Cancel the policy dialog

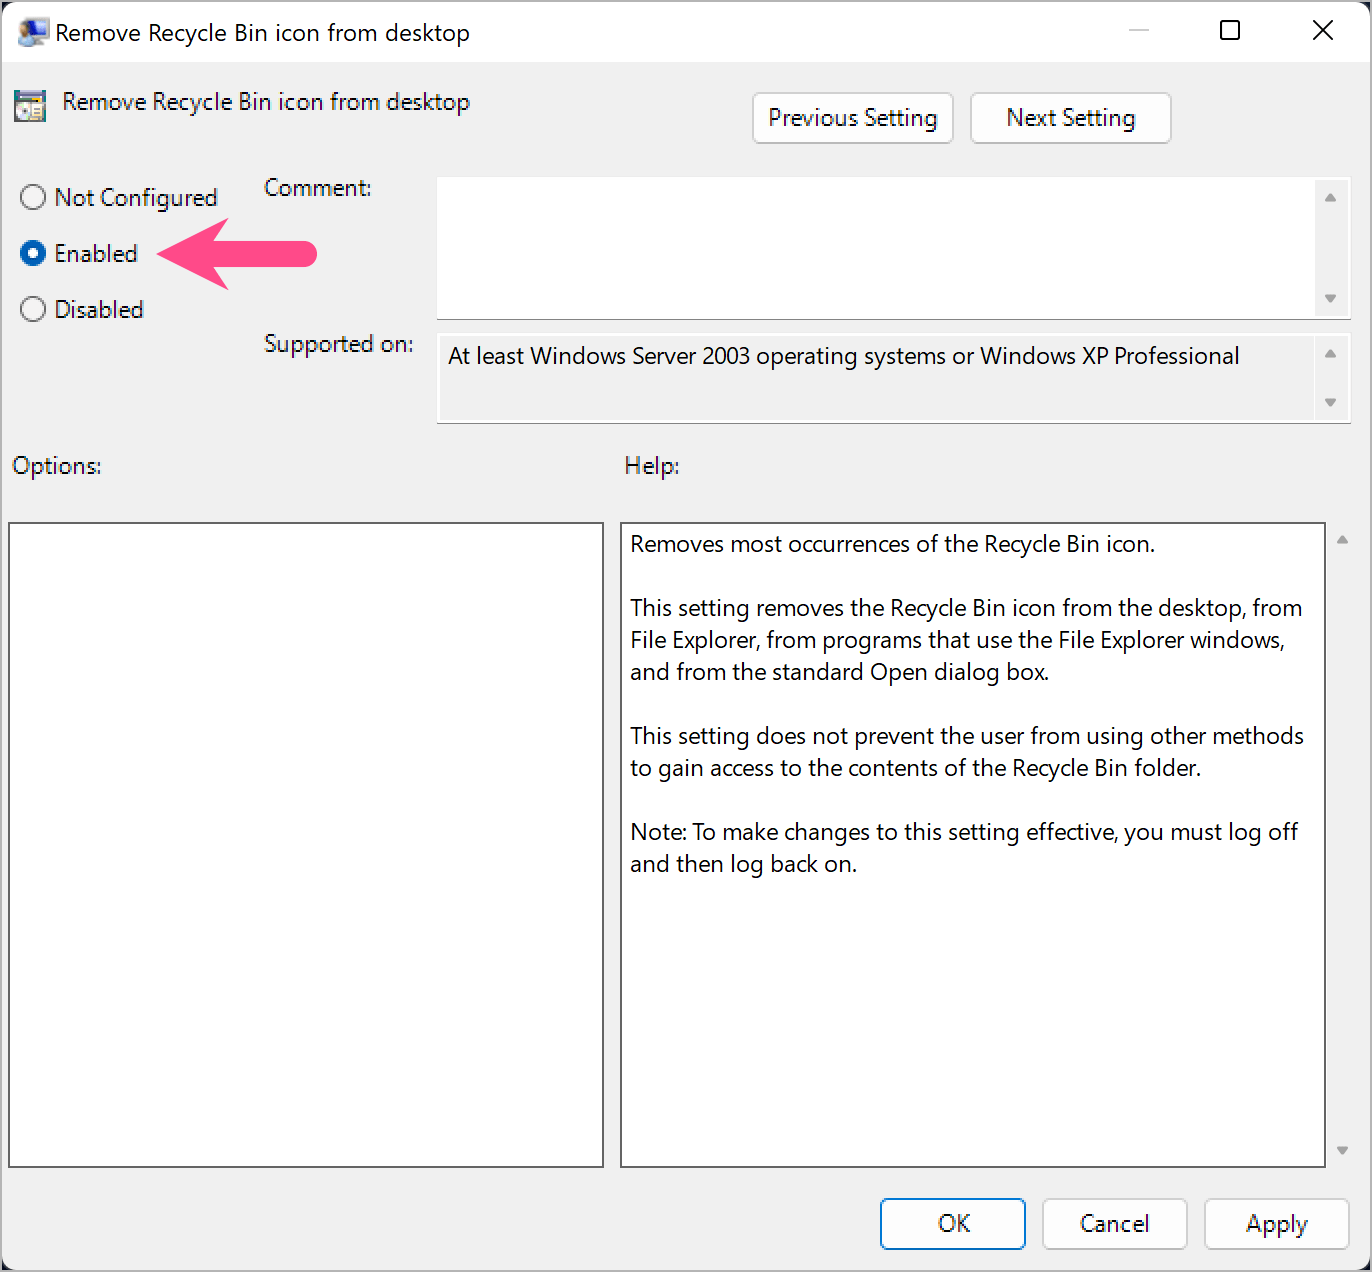pos(1115,1224)
